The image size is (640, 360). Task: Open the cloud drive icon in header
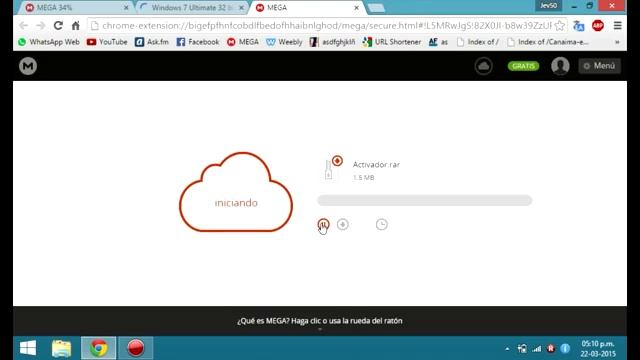pos(484,66)
